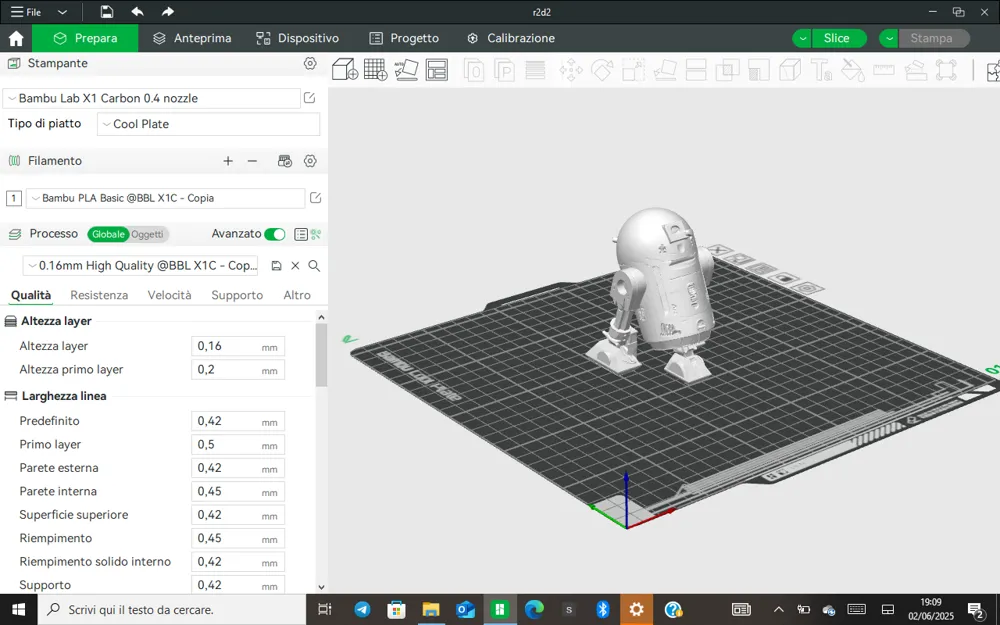Open the File menu
The image size is (1000, 625).
coord(26,11)
